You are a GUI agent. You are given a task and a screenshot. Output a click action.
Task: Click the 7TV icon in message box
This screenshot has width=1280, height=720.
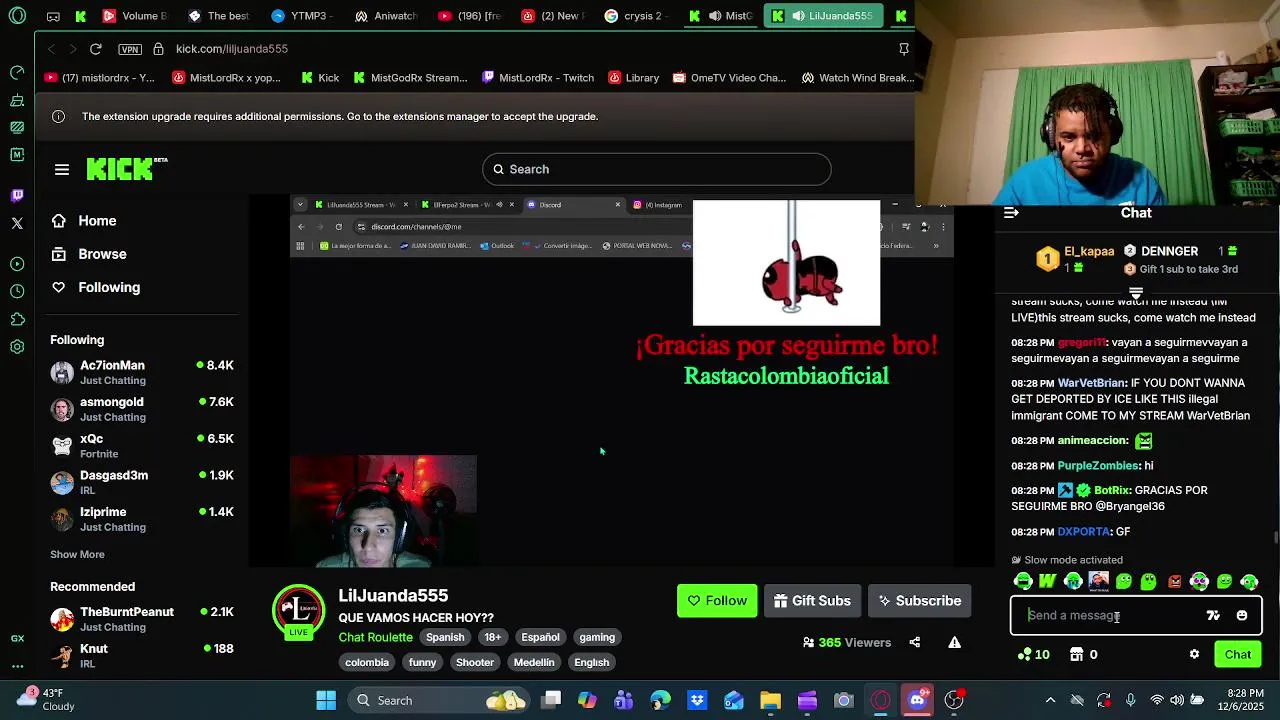pyautogui.click(x=1213, y=616)
